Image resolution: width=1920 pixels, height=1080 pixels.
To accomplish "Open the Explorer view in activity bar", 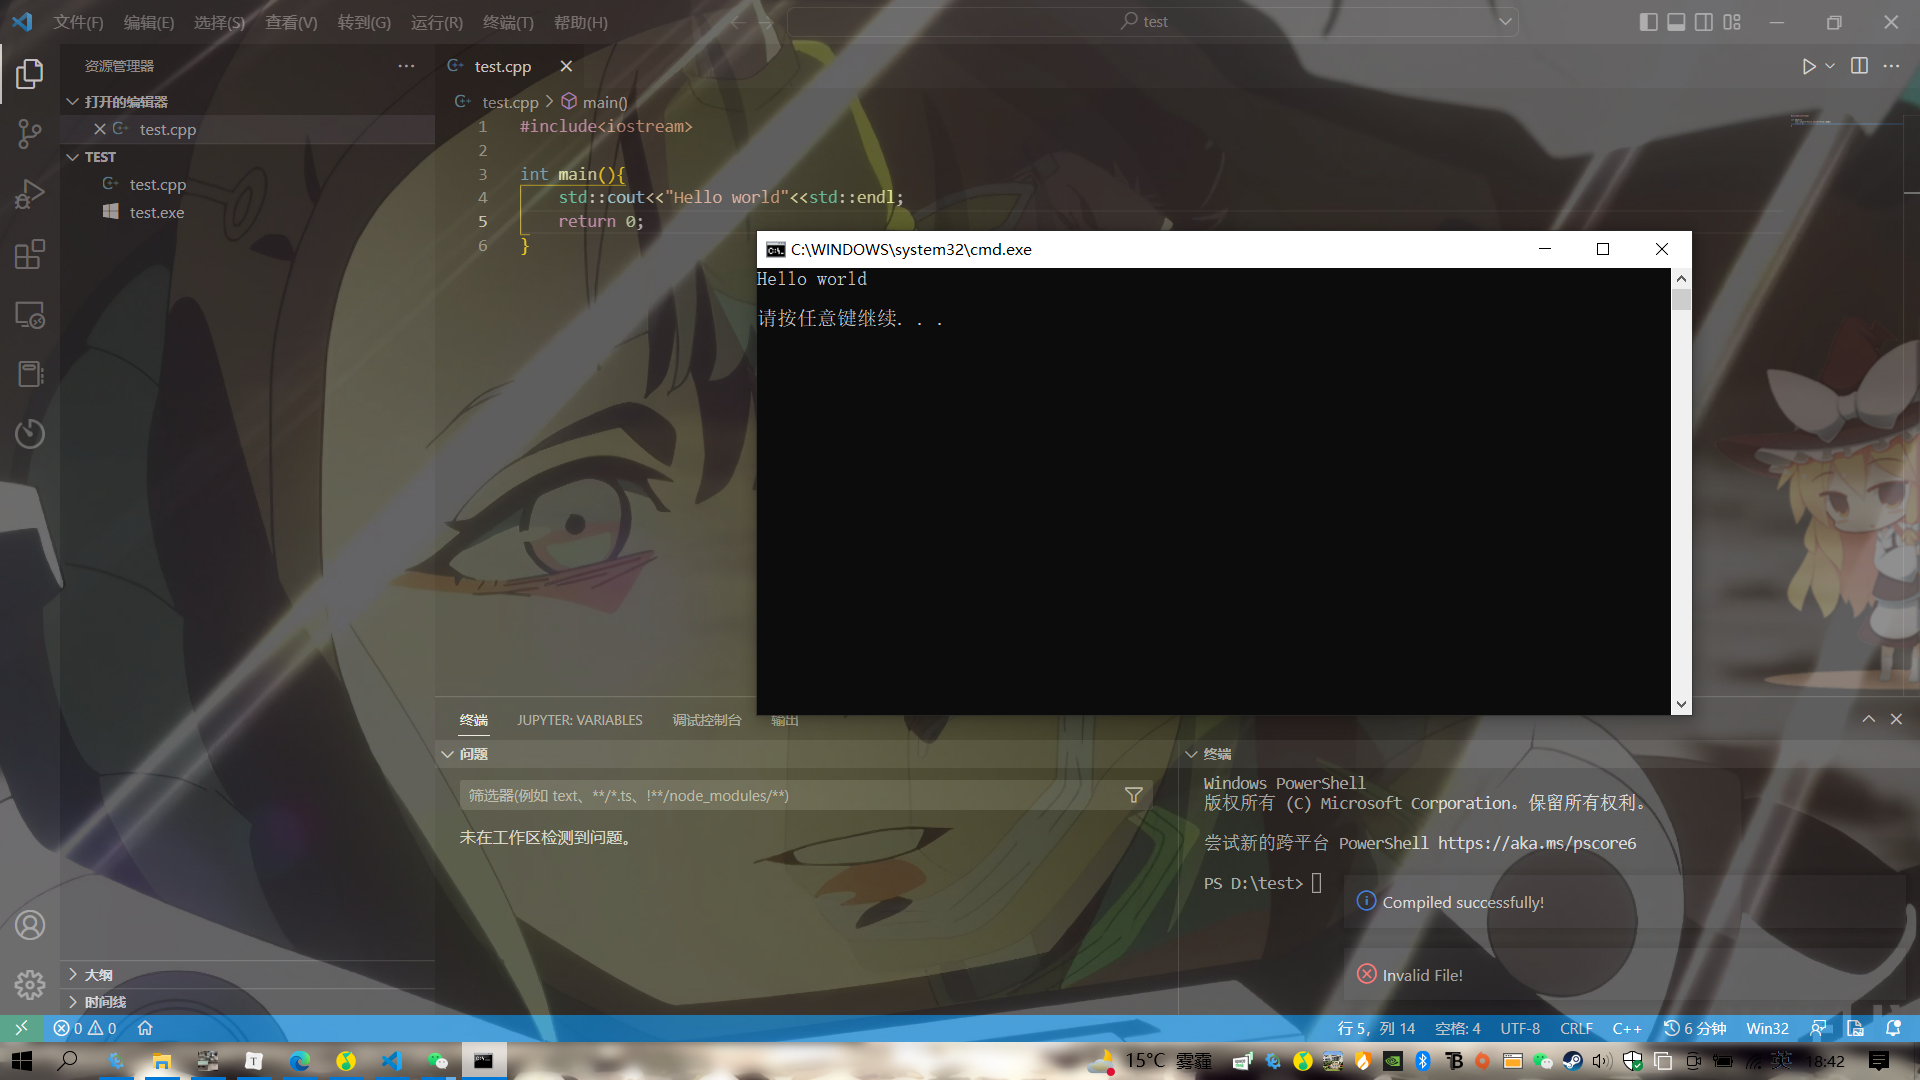I will pyautogui.click(x=30, y=73).
